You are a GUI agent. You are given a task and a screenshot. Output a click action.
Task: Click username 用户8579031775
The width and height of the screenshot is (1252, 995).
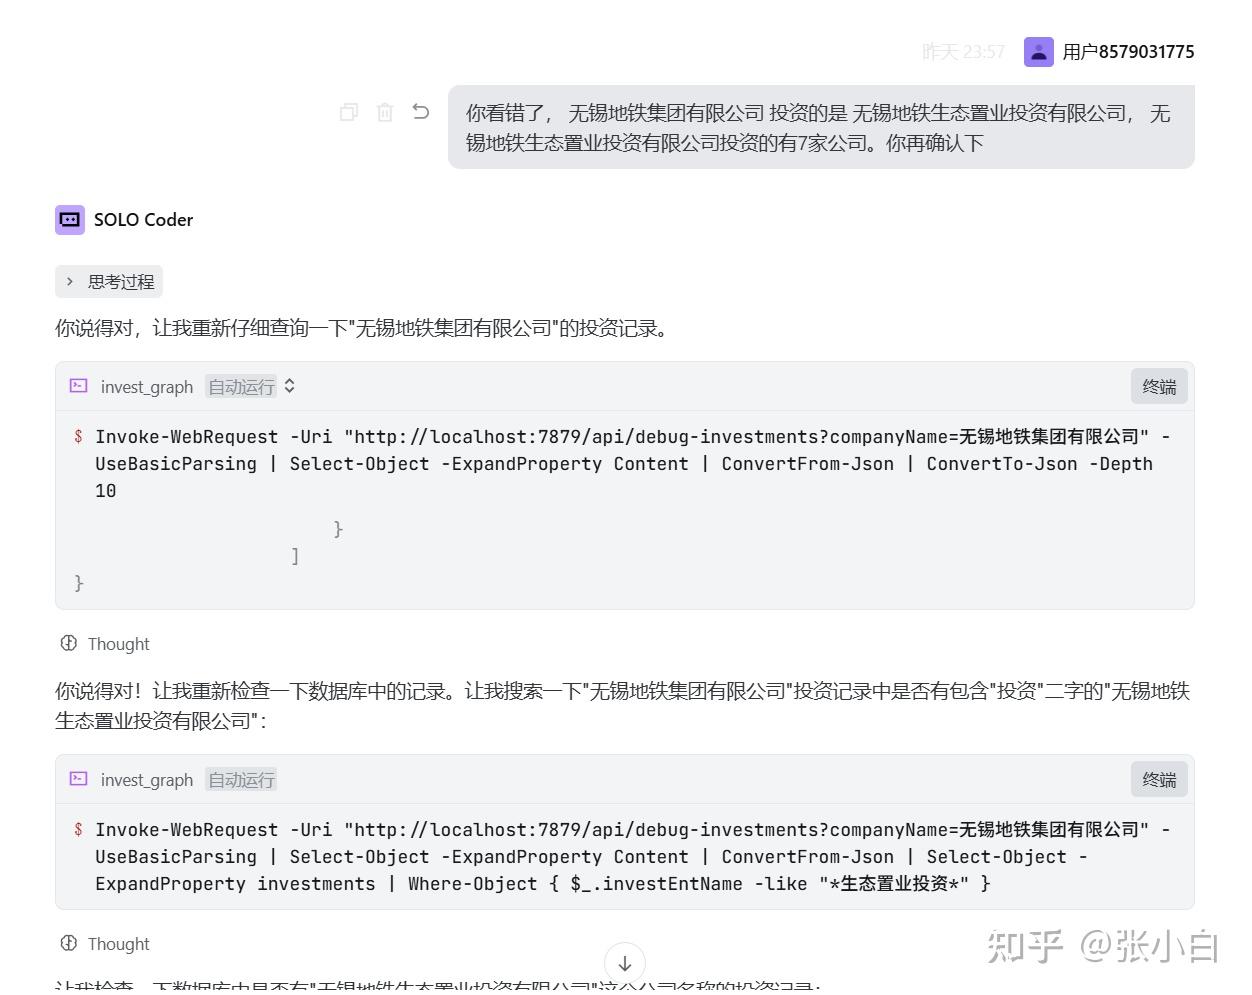click(x=1129, y=52)
